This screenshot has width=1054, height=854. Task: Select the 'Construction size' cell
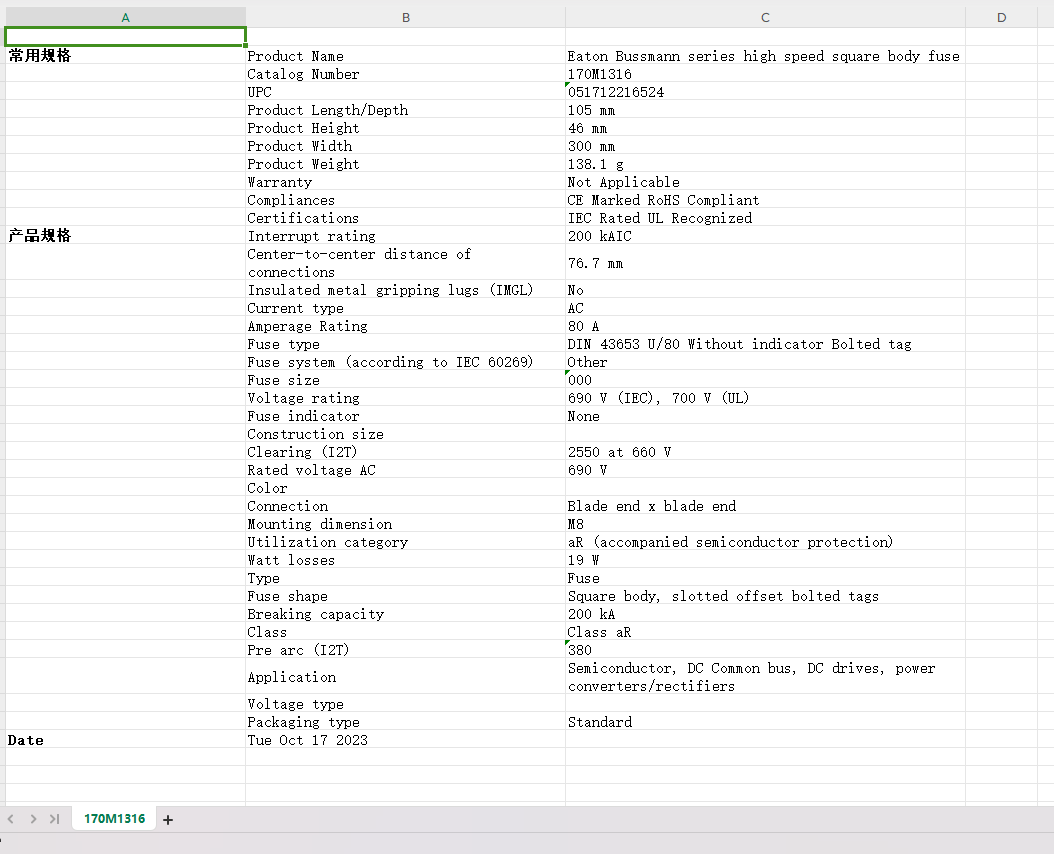click(406, 434)
